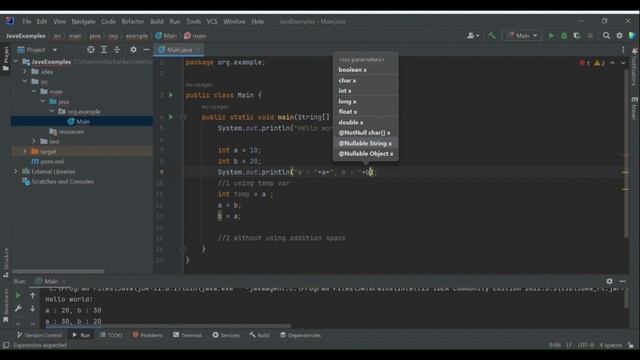Screen dimensions: 640x360
Task: Click Run with Coverage icon
Action: coord(577,36)
